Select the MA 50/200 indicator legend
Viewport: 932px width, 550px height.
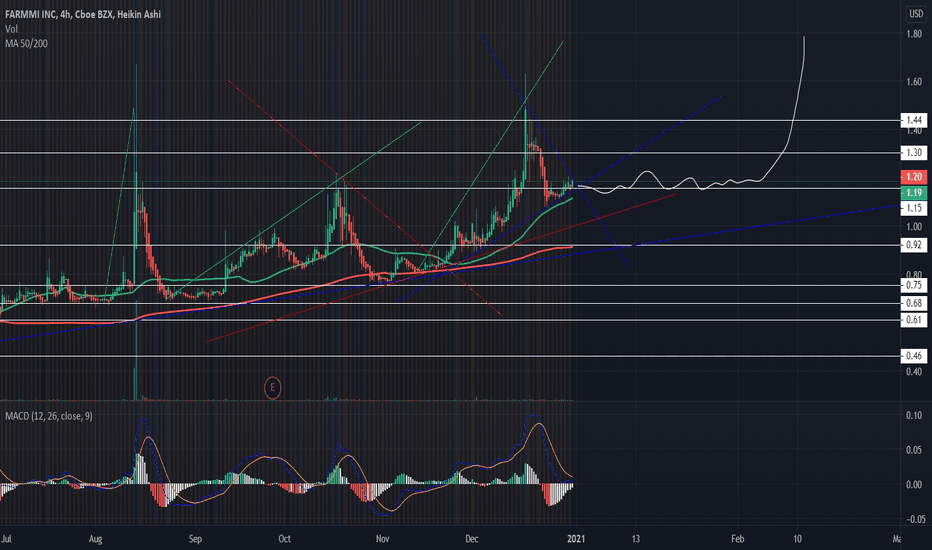[x=26, y=43]
